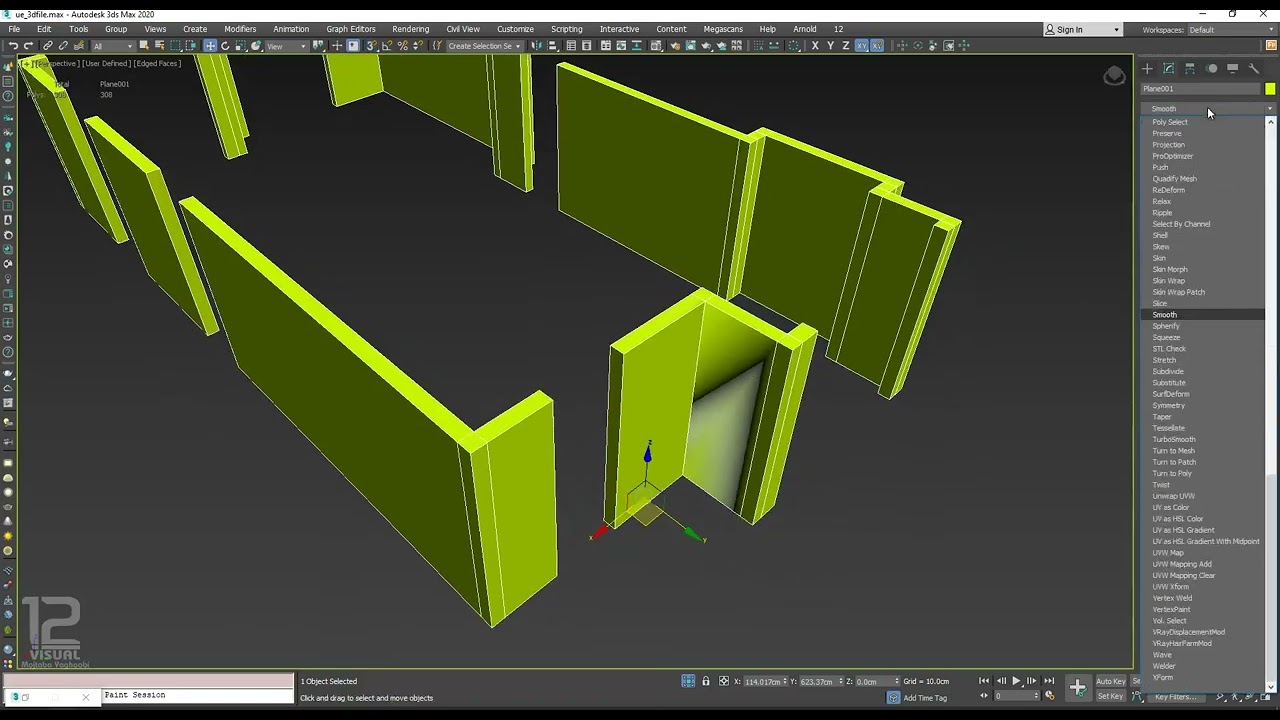Open the Display command panel tab
Image resolution: width=1280 pixels, height=720 pixels.
(1233, 69)
